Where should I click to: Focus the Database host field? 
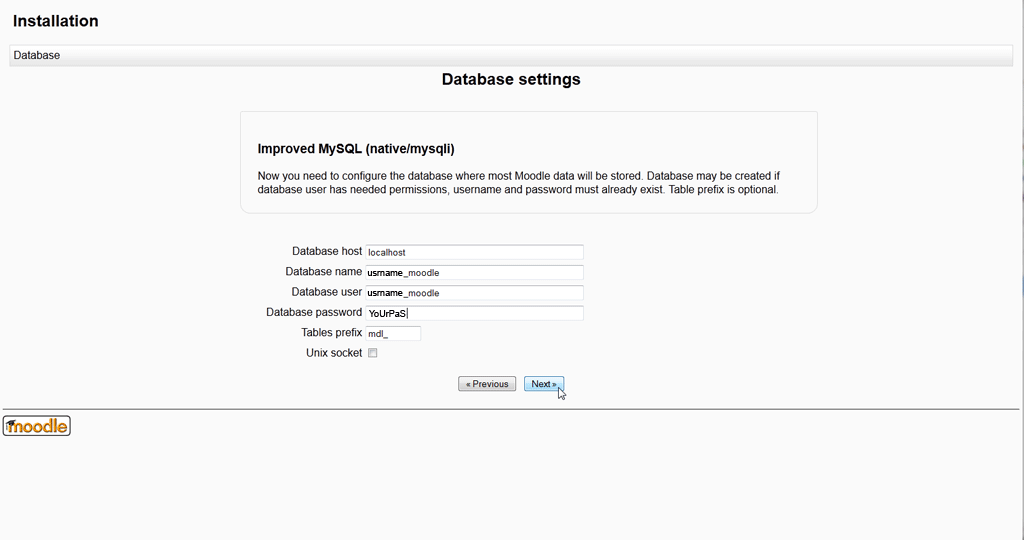(x=474, y=252)
